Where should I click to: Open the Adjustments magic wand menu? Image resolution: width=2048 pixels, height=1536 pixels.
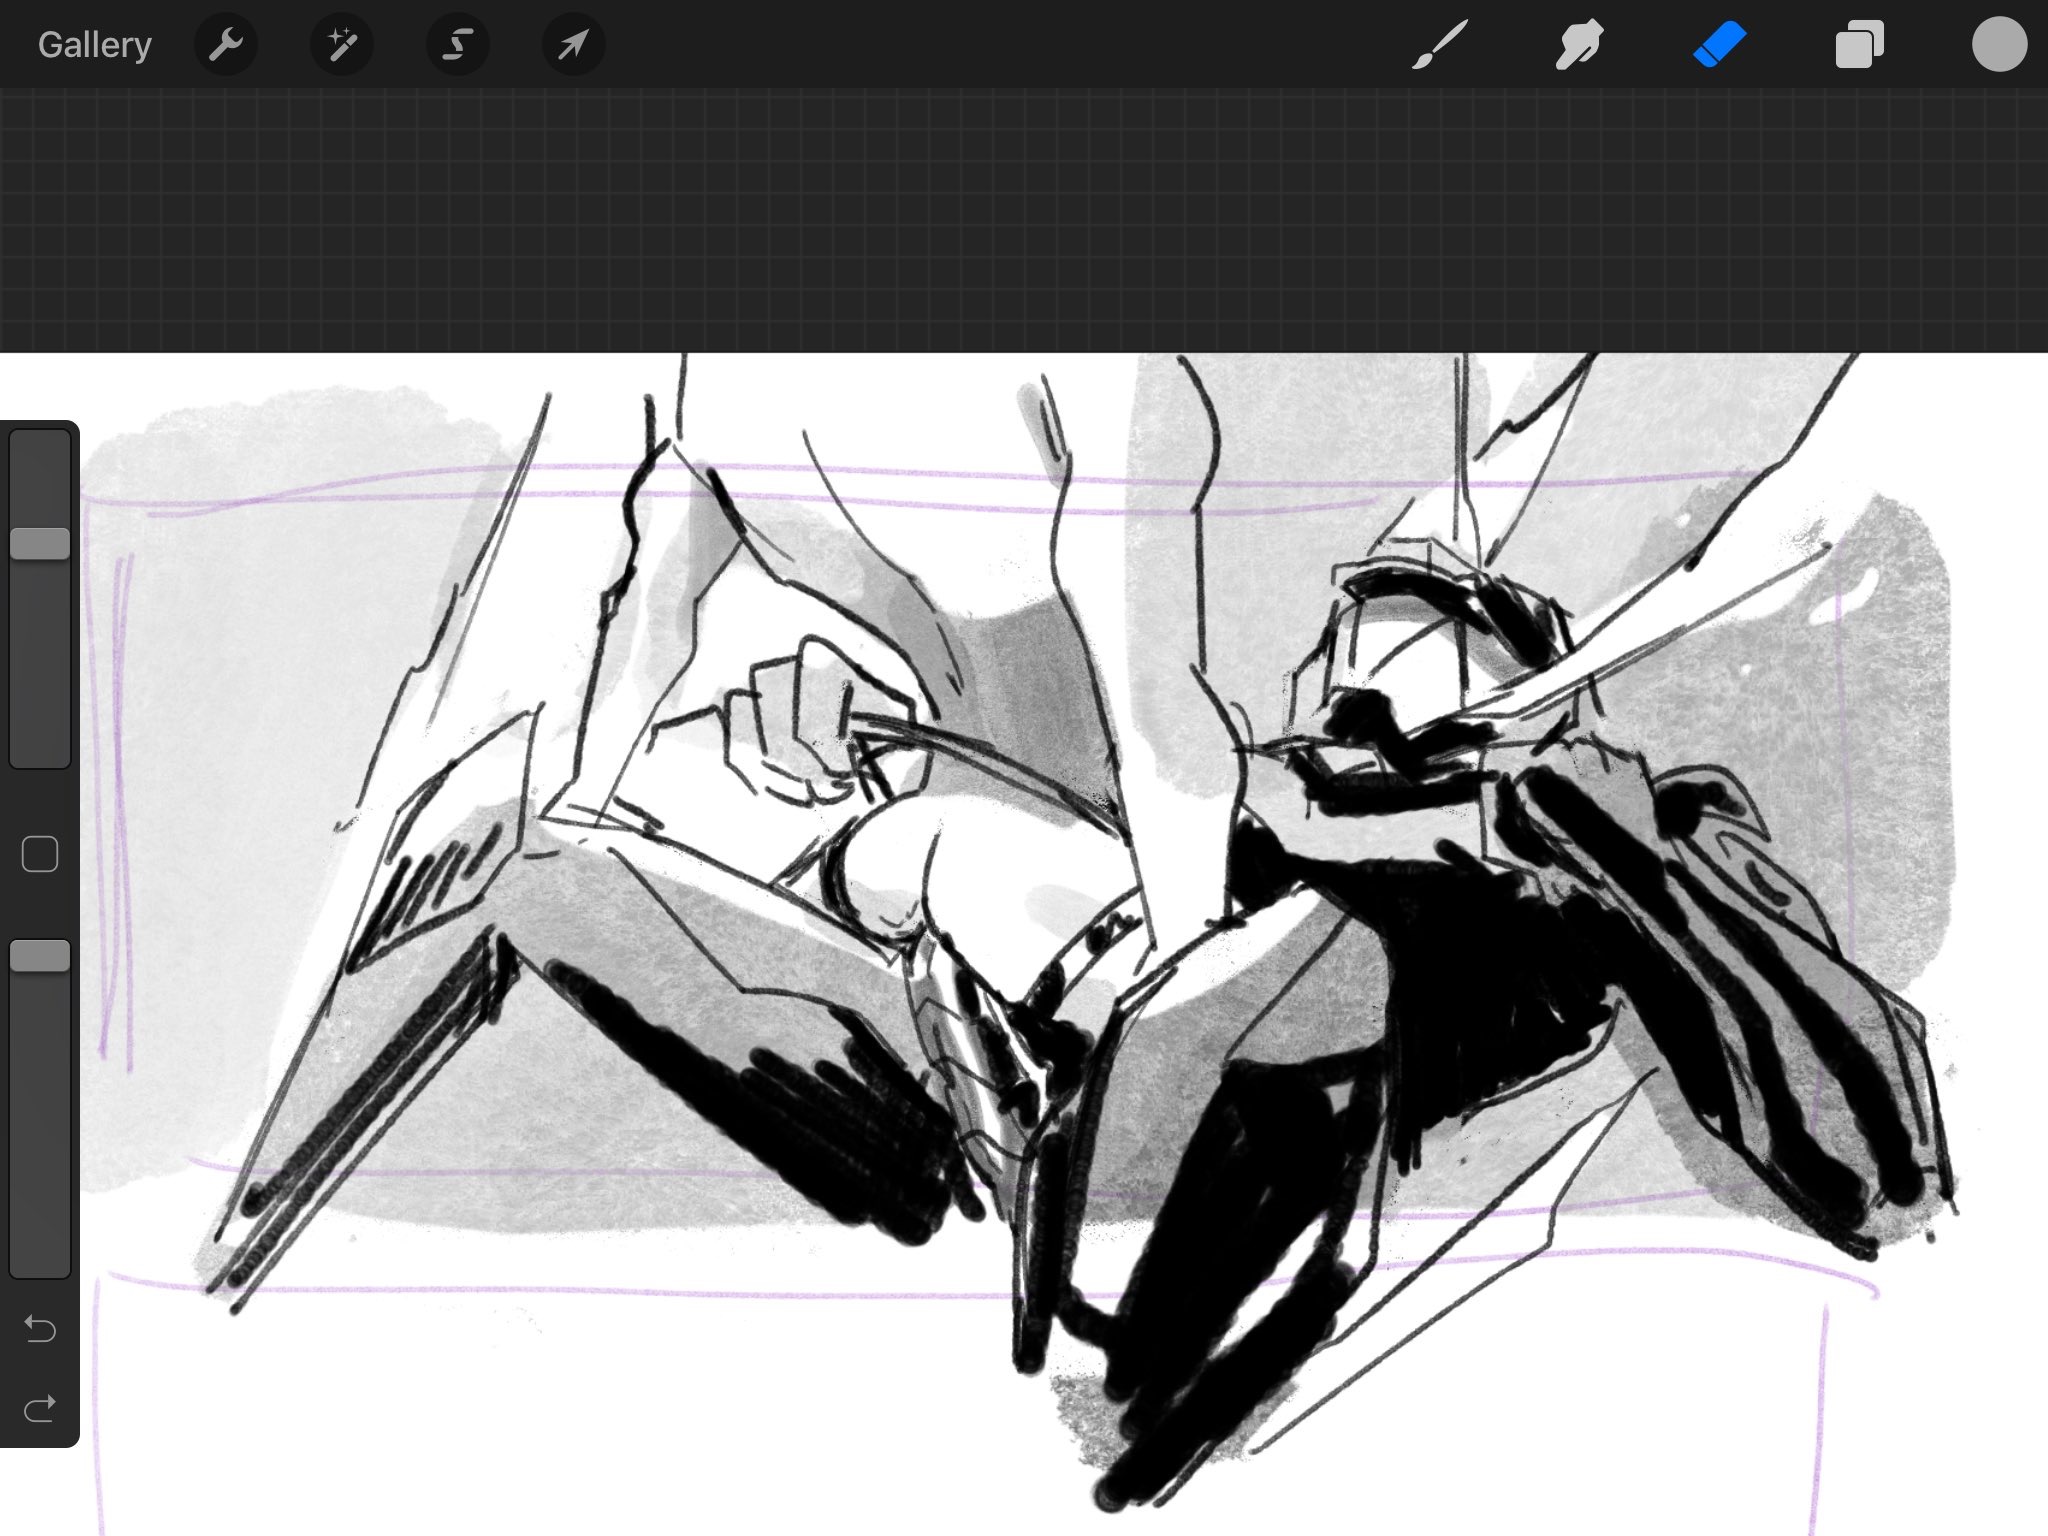pos(342,45)
